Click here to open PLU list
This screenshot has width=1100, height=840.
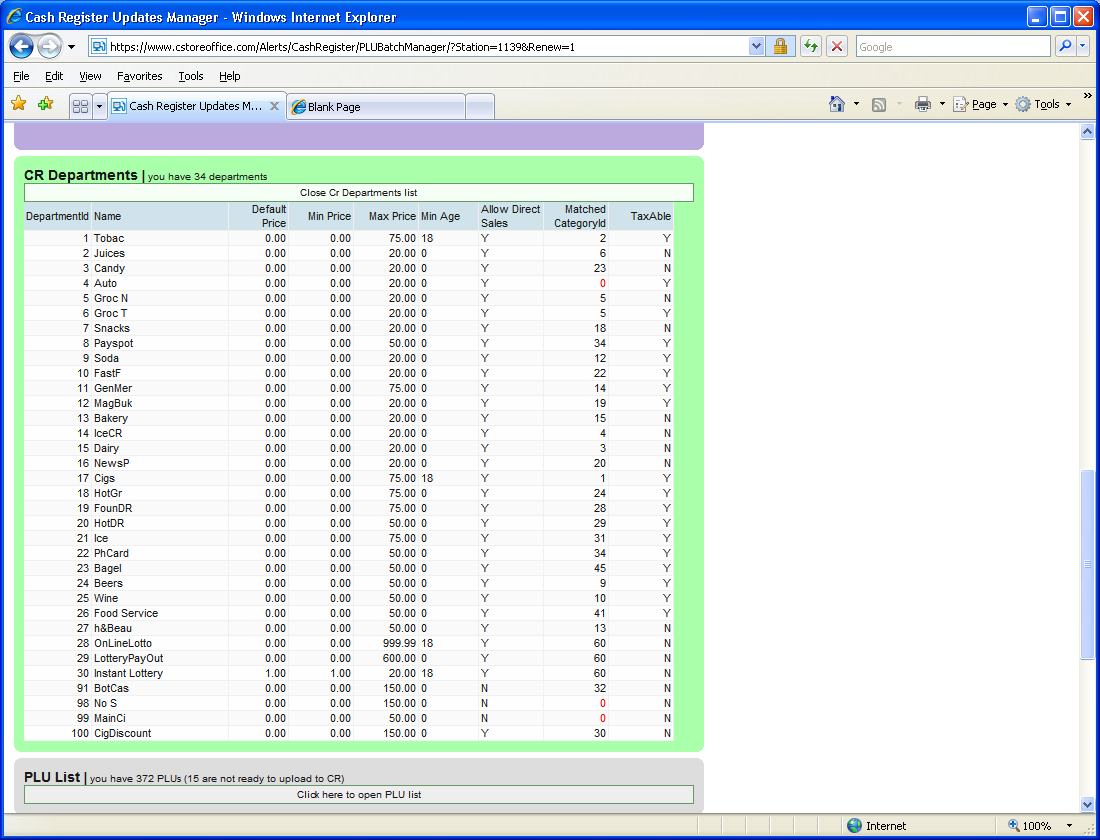tap(358, 795)
